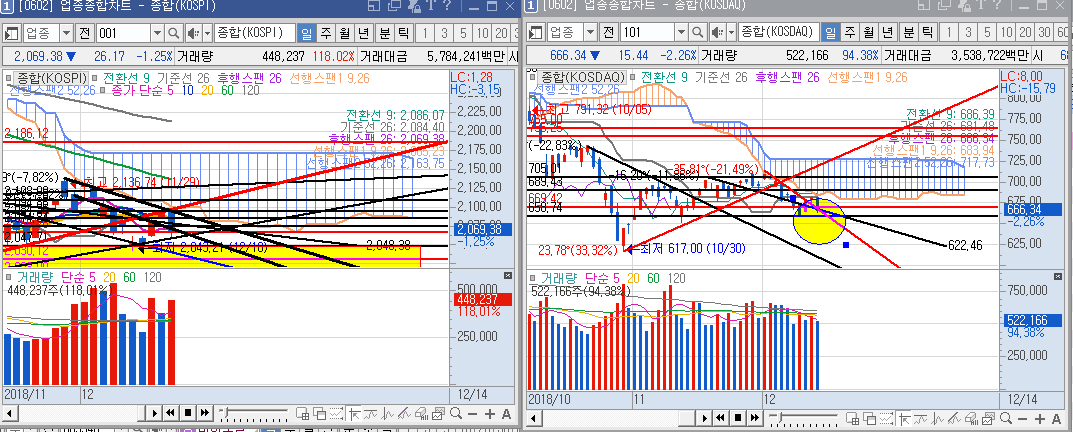The width and height of the screenshot is (1073, 432).
Task: Select the 월 (monthly) tab in KOSDAQ chart
Action: tap(866, 34)
